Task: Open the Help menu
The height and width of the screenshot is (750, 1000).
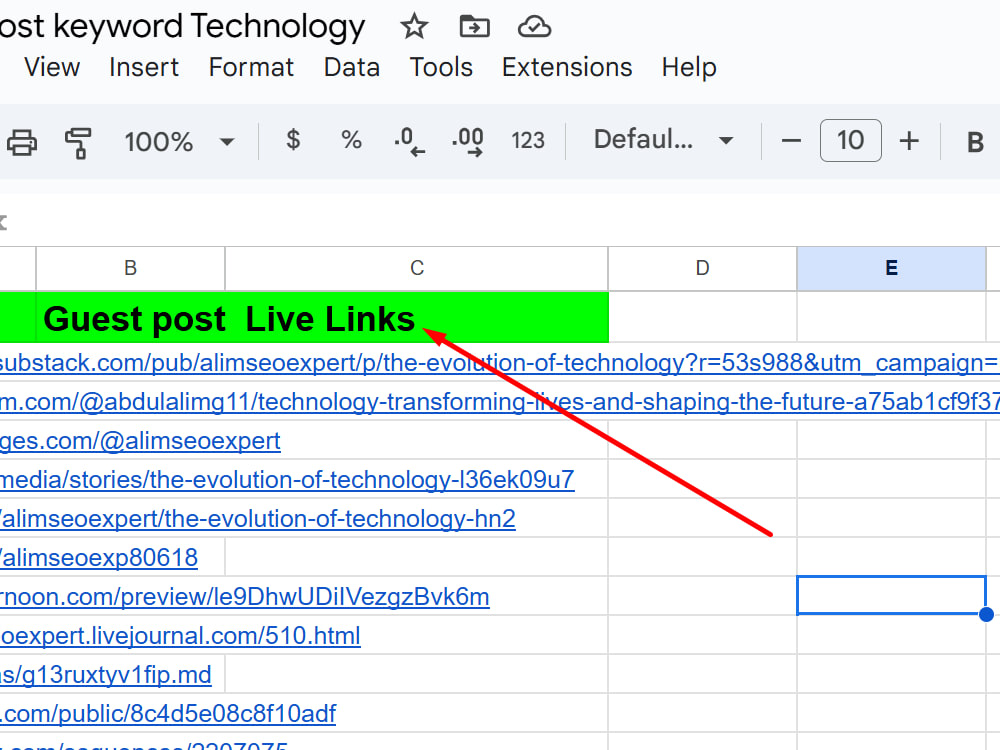Action: tap(689, 67)
